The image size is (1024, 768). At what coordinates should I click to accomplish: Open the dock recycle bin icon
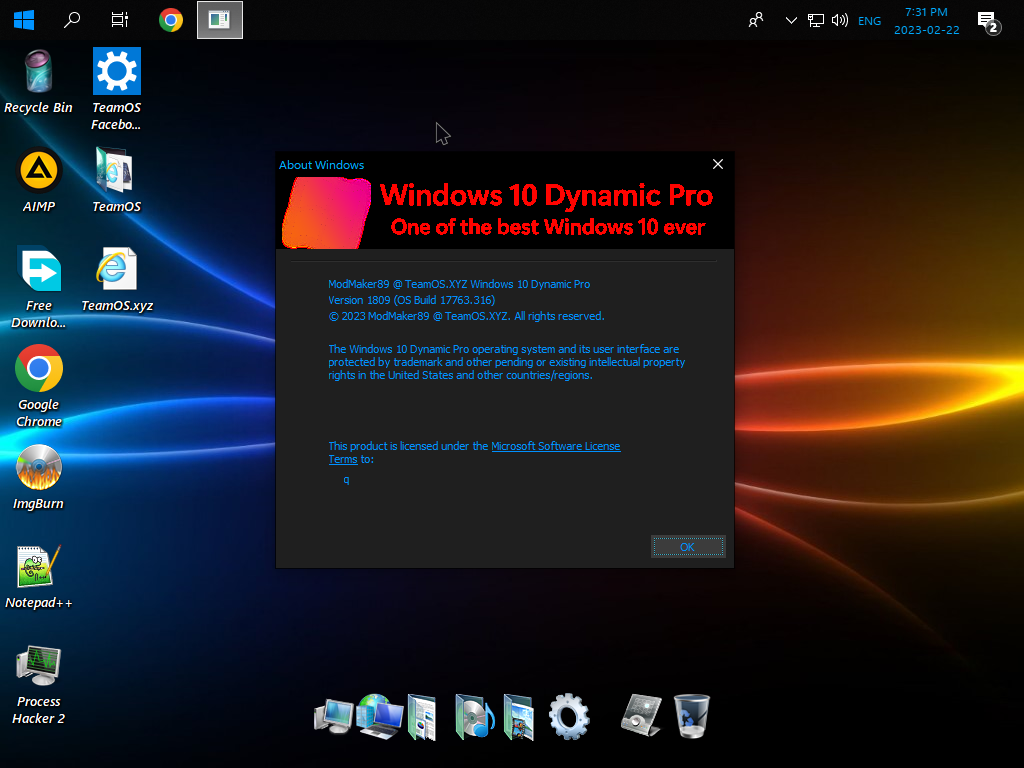point(692,716)
